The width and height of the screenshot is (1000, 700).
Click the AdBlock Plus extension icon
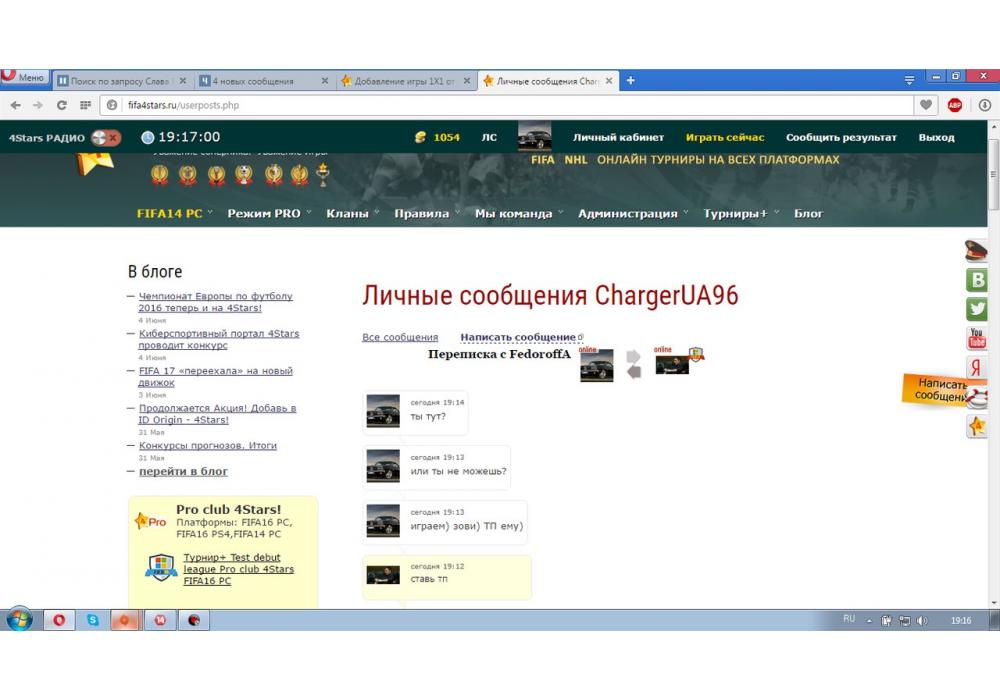coord(955,105)
